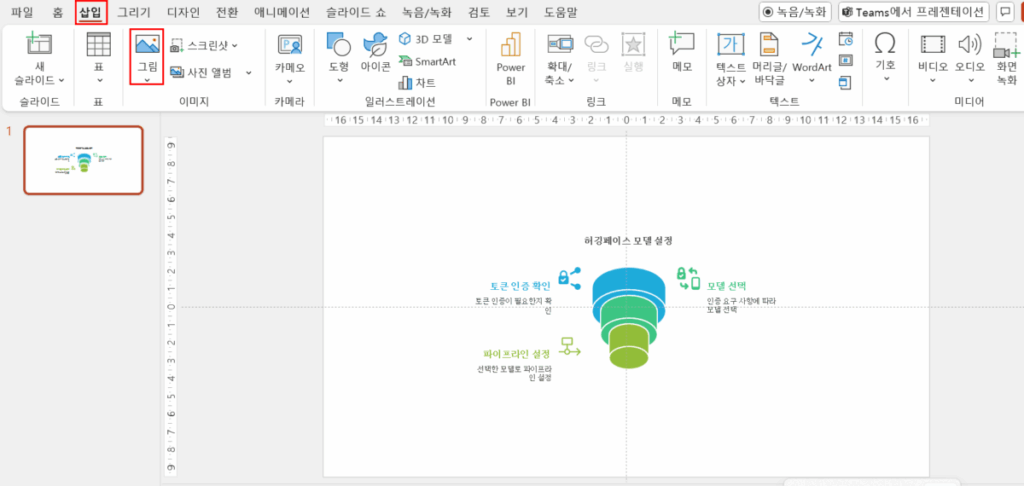Switch to the 보기 tab
The image size is (1024, 486).
519,12
